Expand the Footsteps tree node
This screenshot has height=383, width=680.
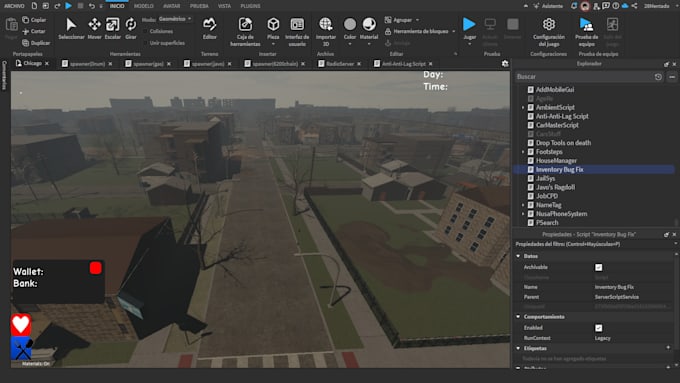point(523,152)
